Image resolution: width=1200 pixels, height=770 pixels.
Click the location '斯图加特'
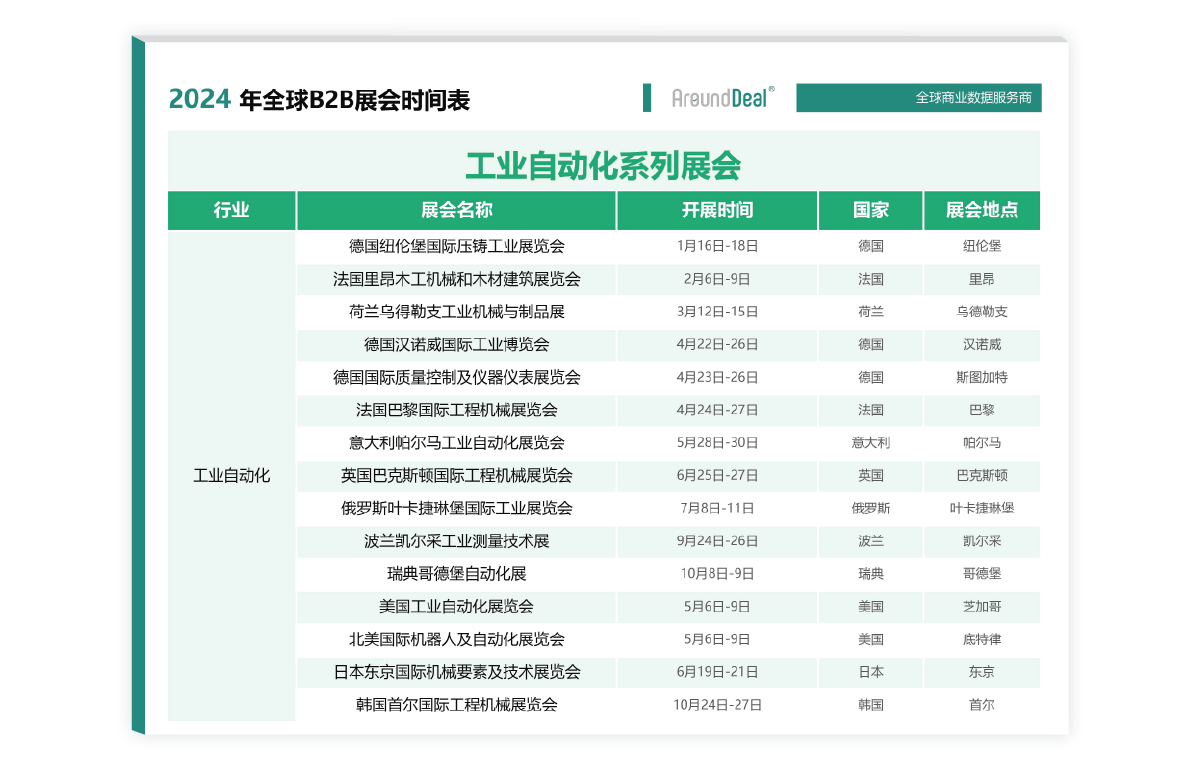point(982,378)
